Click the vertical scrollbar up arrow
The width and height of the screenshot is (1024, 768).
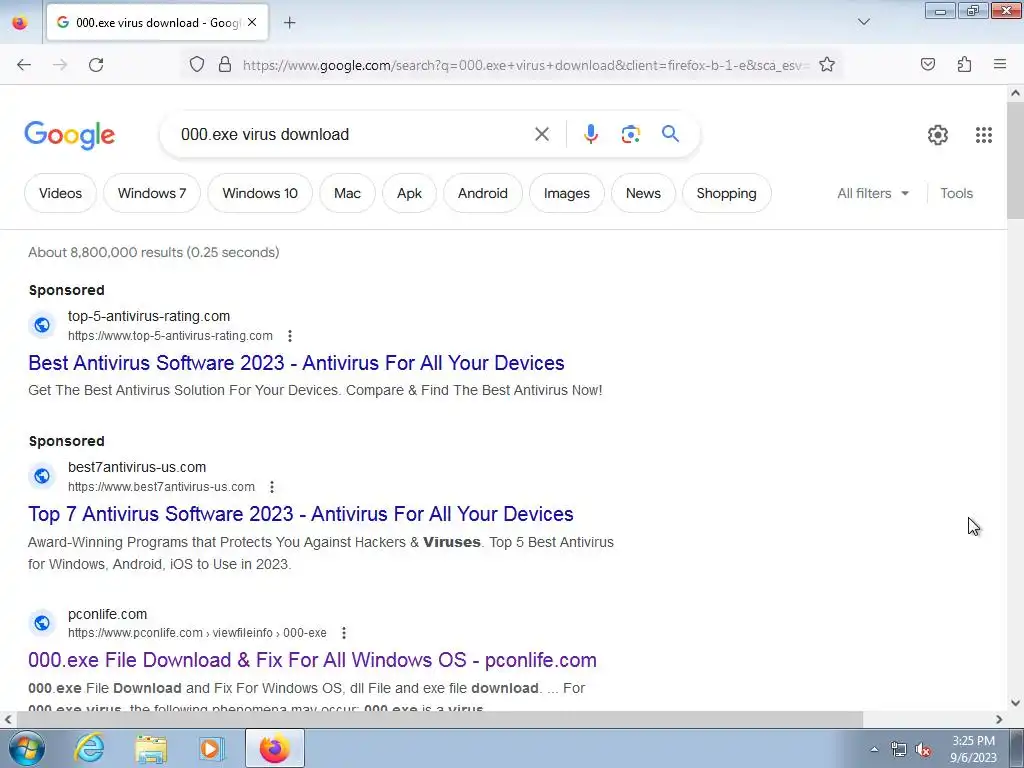click(x=1016, y=93)
